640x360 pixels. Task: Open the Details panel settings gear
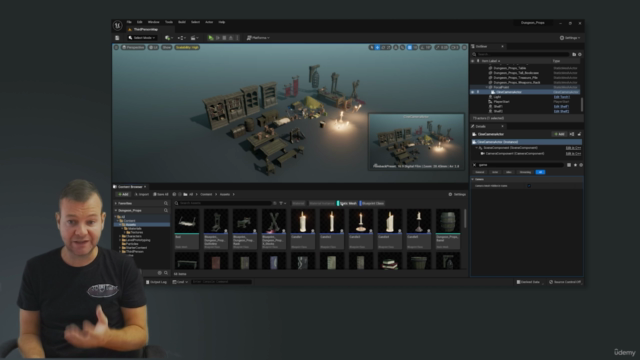(x=581, y=165)
